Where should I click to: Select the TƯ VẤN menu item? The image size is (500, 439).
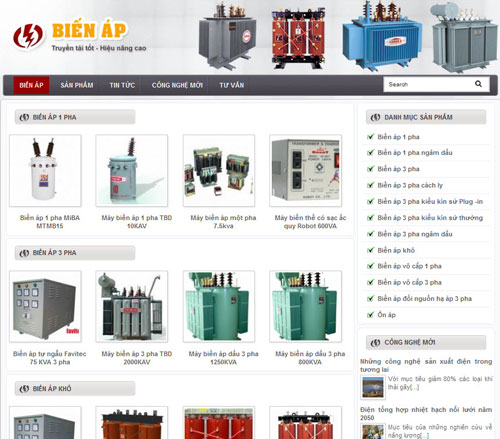click(232, 85)
